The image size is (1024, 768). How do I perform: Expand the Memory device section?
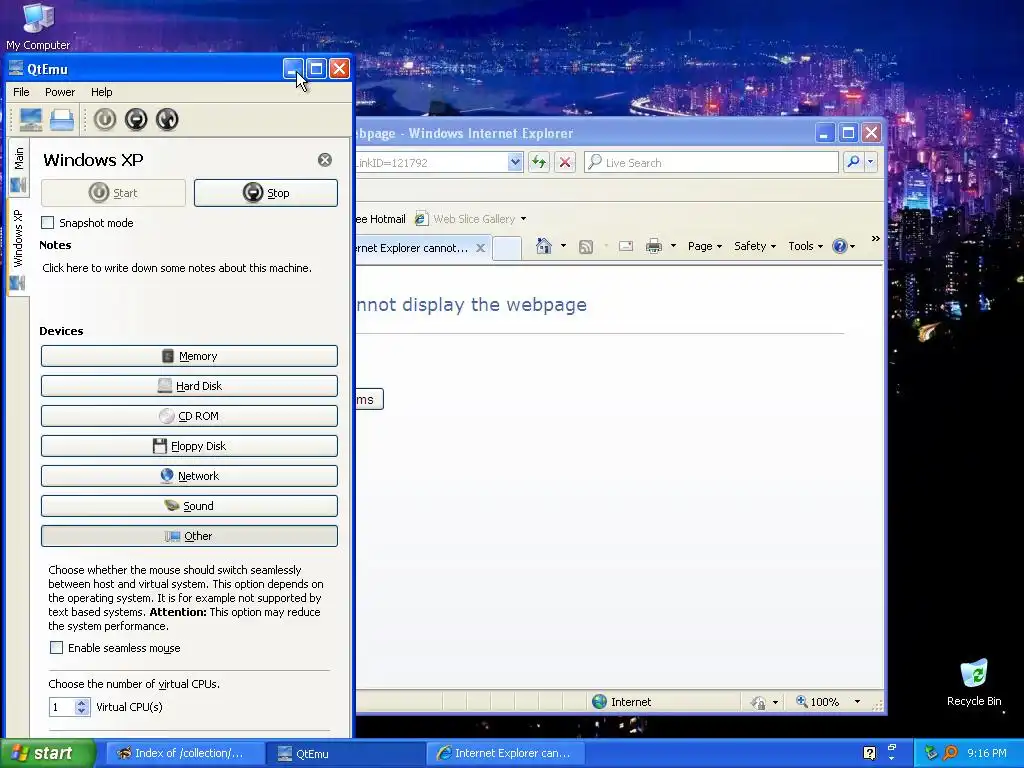pyautogui.click(x=189, y=356)
